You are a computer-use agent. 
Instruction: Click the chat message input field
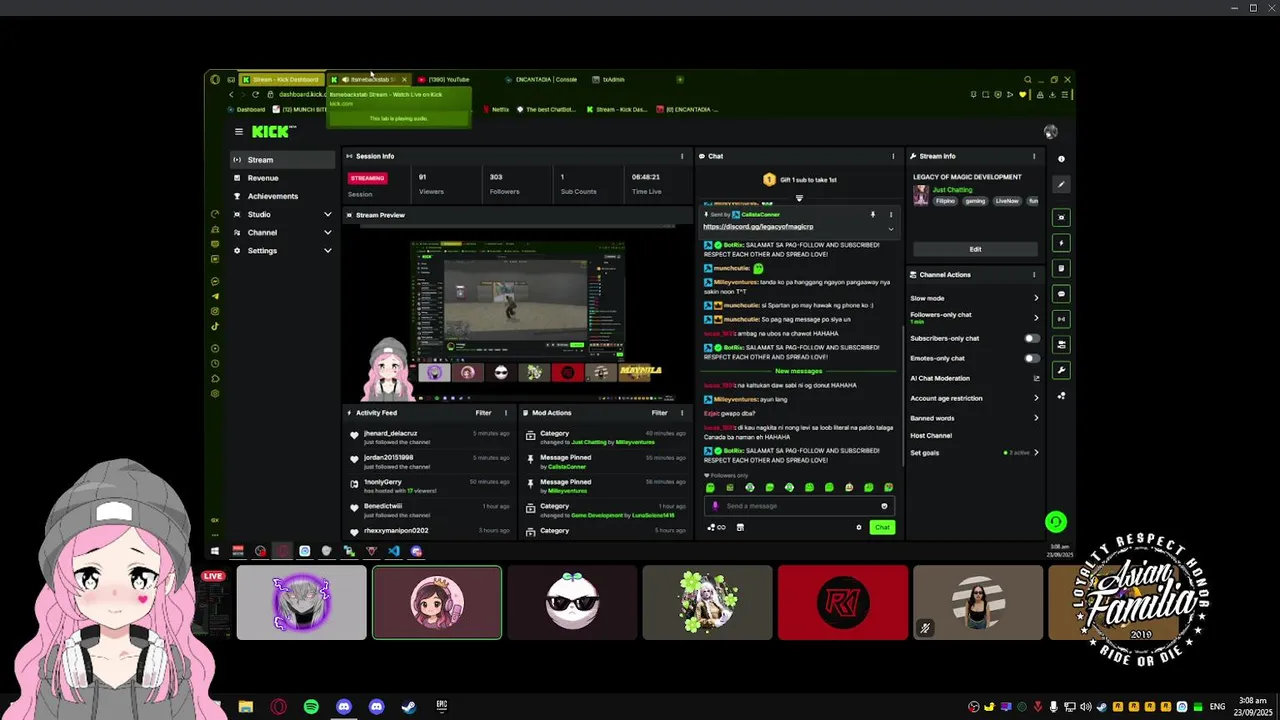[800, 506]
